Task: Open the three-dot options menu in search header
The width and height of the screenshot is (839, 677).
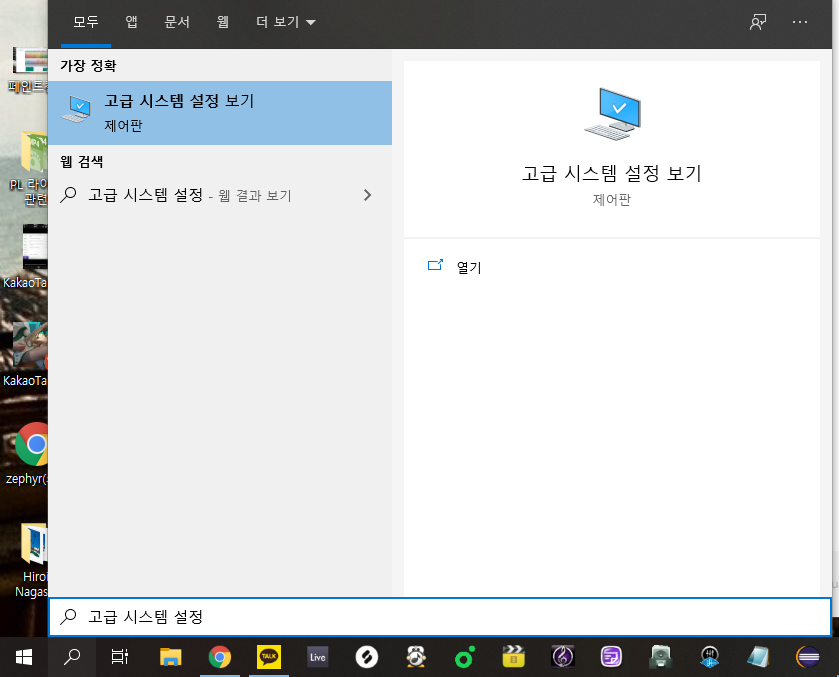Action: point(800,22)
